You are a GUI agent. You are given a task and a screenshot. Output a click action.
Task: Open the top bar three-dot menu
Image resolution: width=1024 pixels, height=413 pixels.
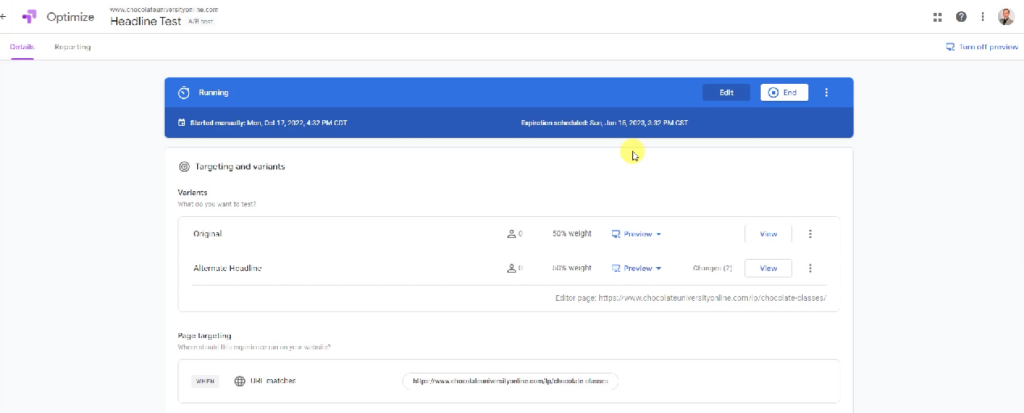pyautogui.click(x=983, y=17)
